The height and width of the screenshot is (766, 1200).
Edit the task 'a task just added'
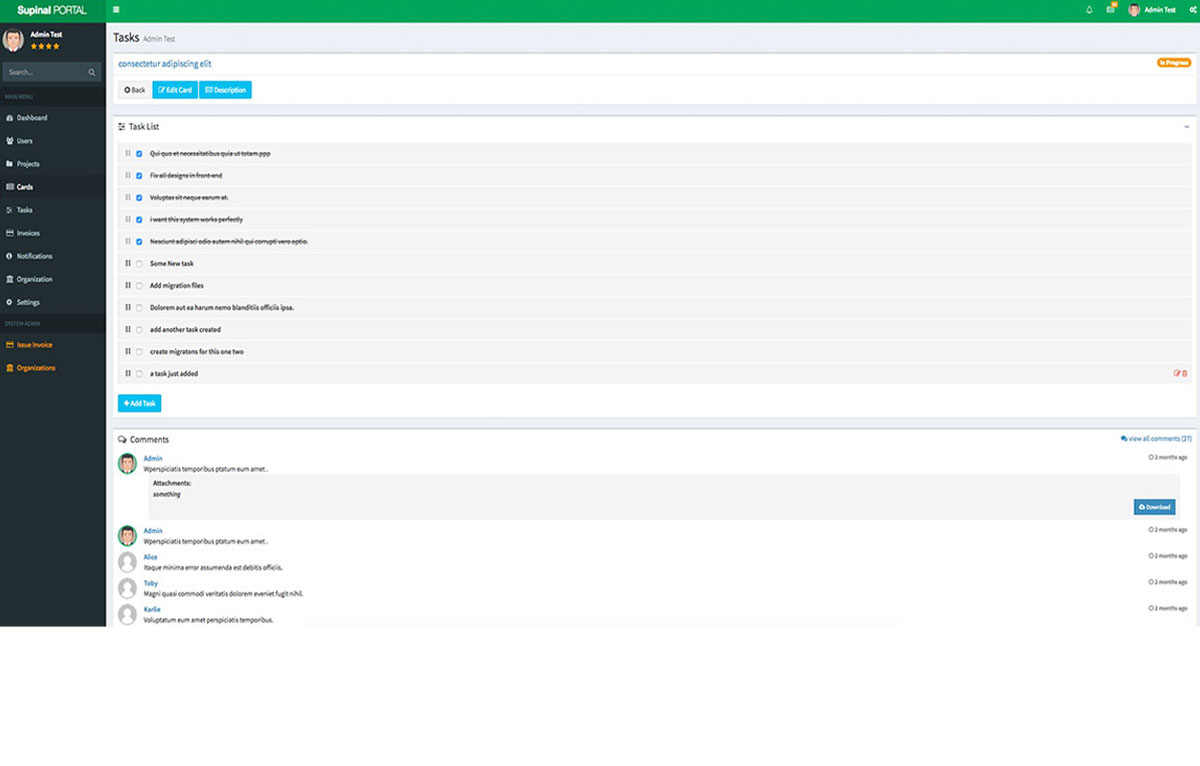coord(1176,372)
